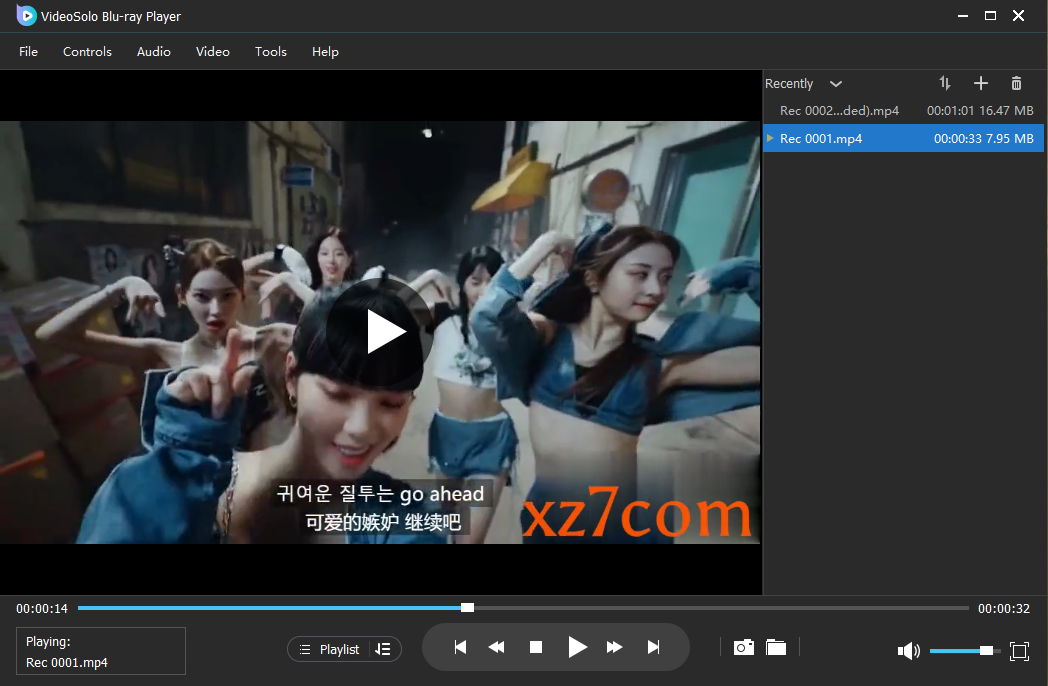Add a file with the plus icon
Screen dimensions: 1048x686
tap(980, 83)
